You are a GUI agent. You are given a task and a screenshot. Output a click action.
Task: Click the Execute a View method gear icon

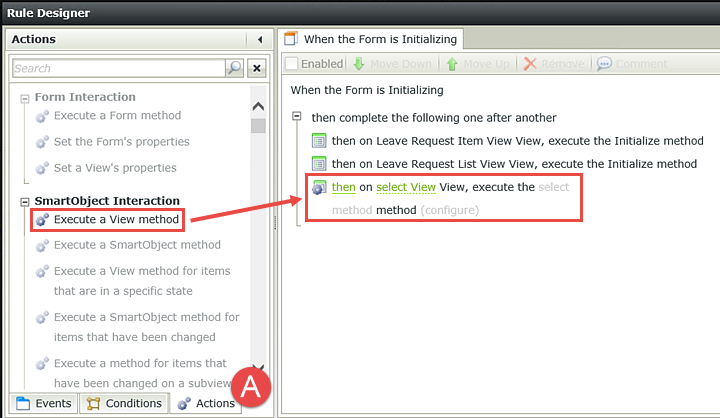tap(42, 220)
